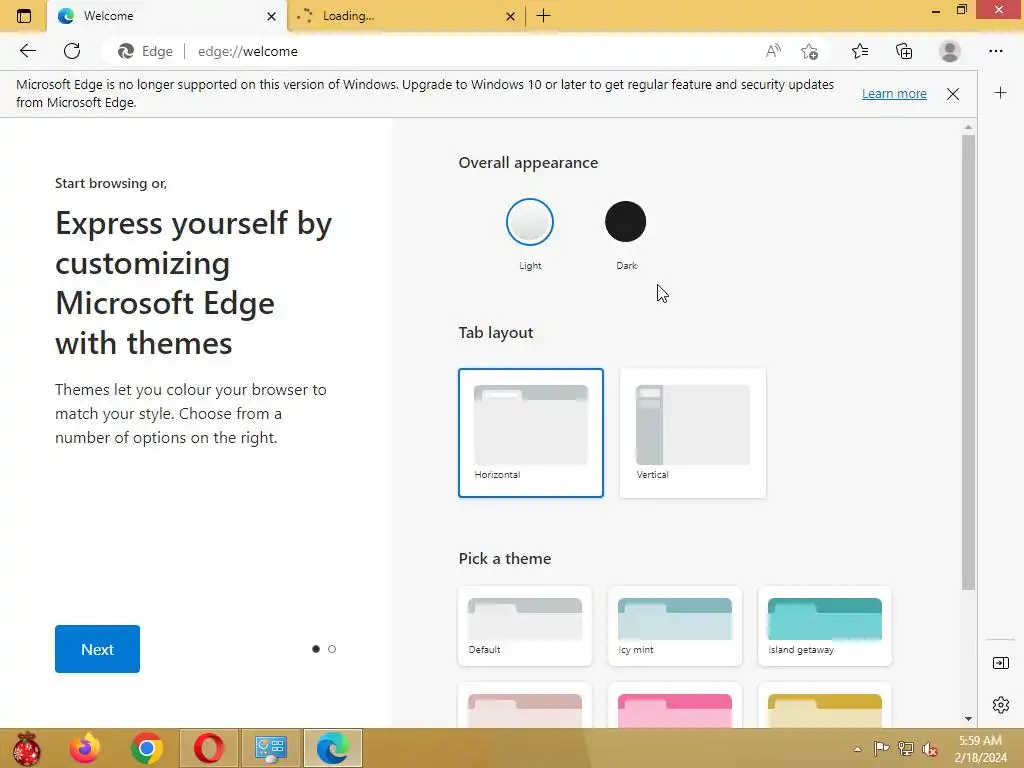This screenshot has height=768, width=1024.
Task: Show hidden system tray icons
Action: [857, 749]
